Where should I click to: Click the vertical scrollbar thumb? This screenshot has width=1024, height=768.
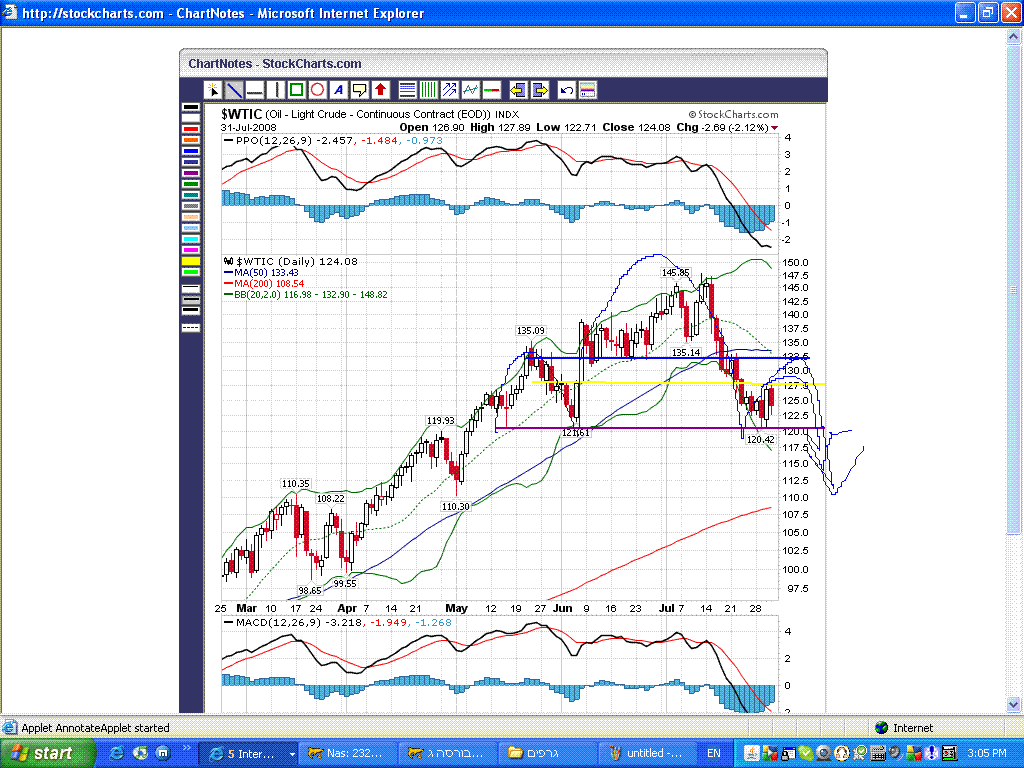(x=1014, y=289)
